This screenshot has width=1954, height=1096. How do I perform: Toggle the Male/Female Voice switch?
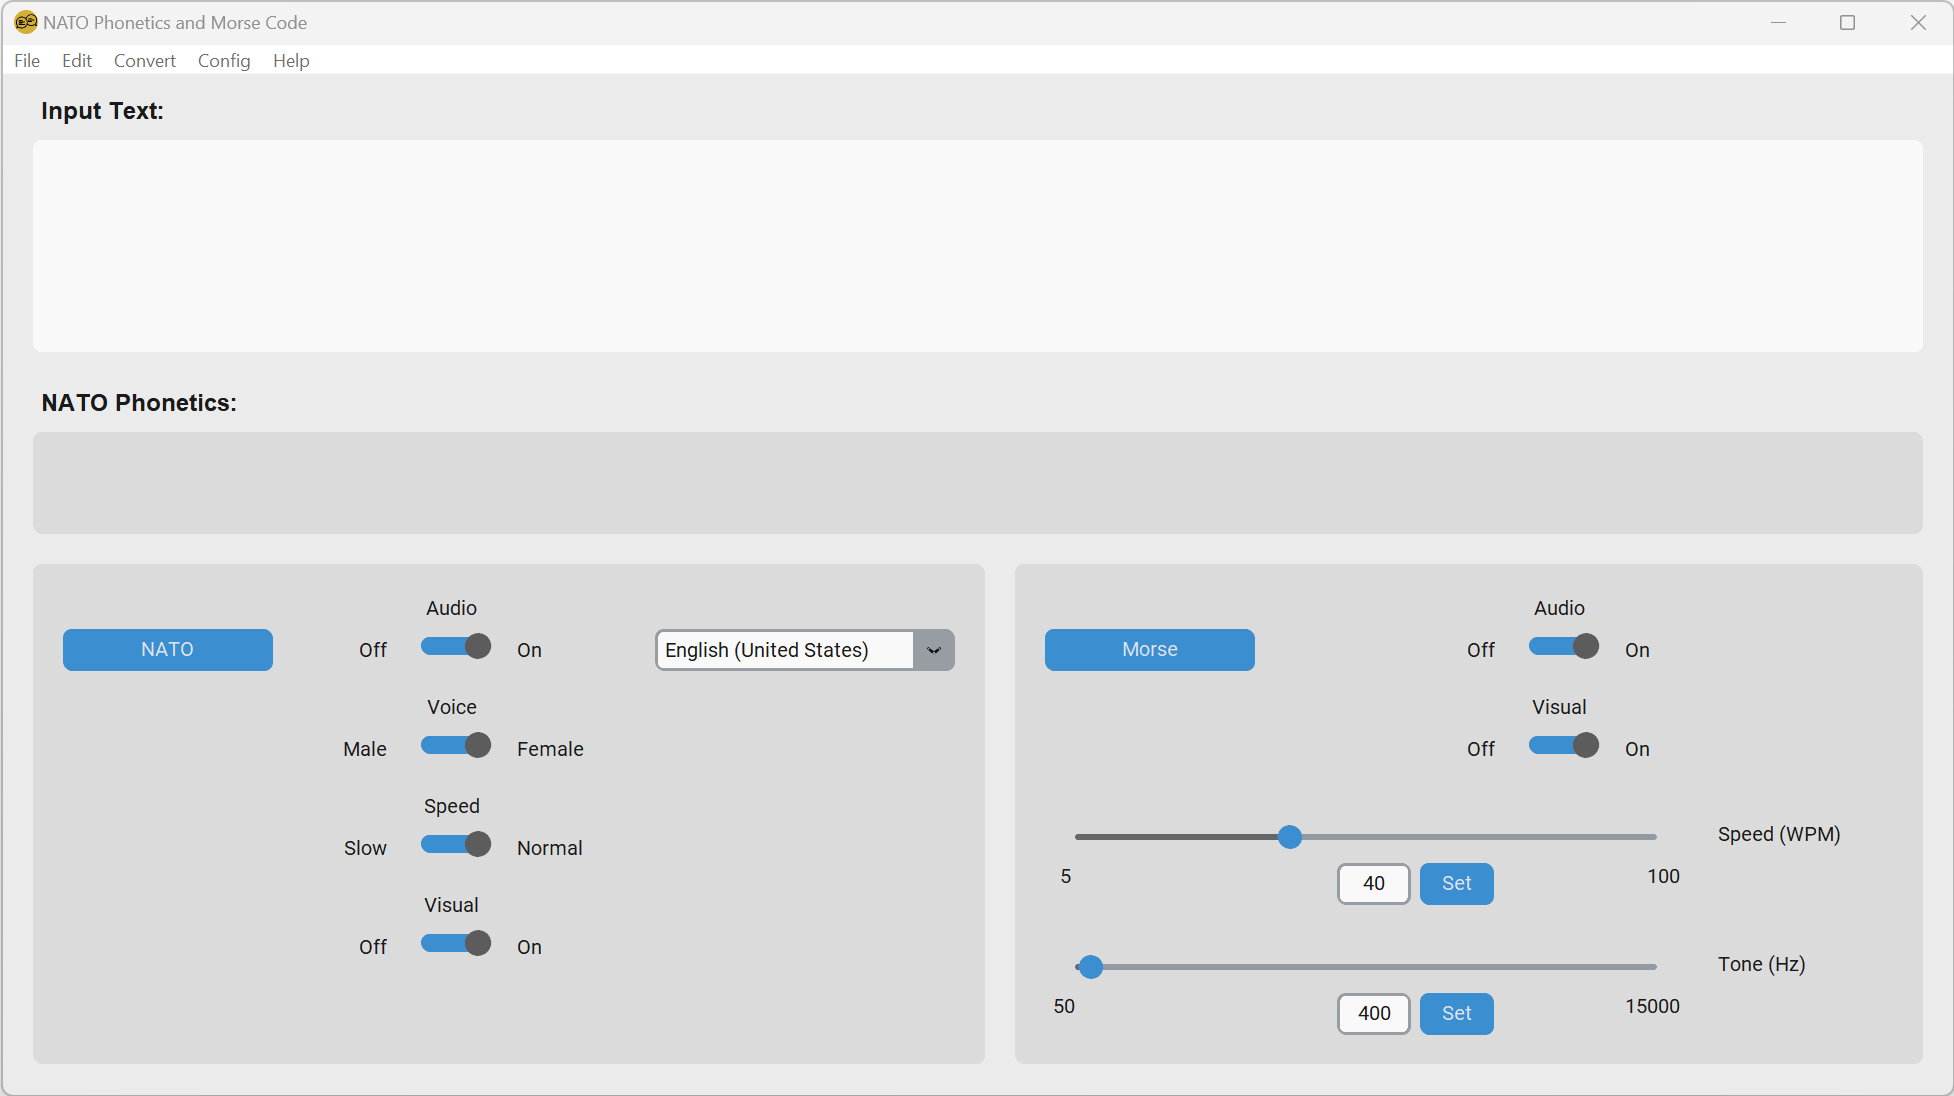click(456, 746)
